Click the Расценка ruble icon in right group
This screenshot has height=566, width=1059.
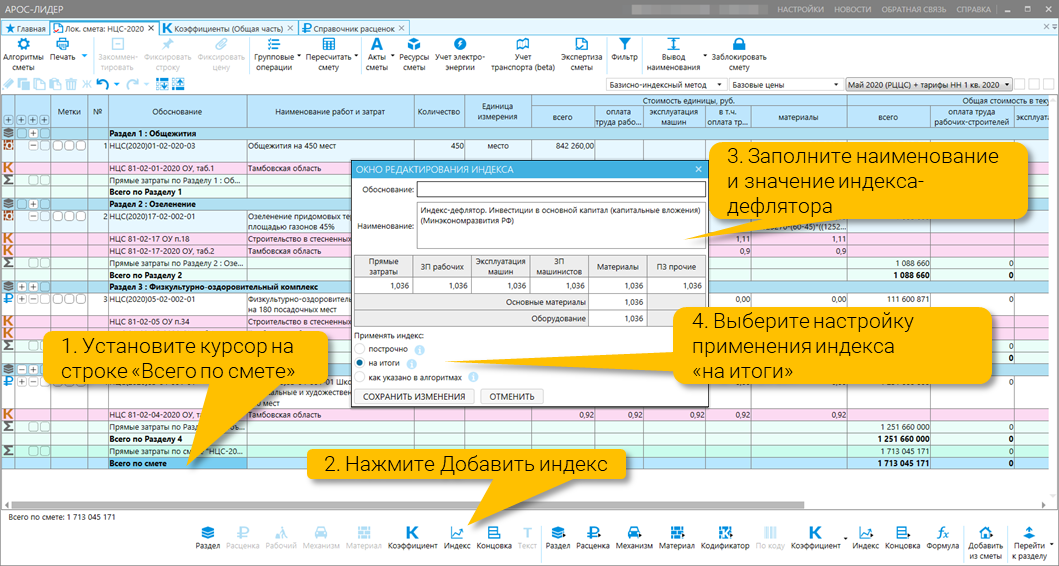tap(593, 533)
